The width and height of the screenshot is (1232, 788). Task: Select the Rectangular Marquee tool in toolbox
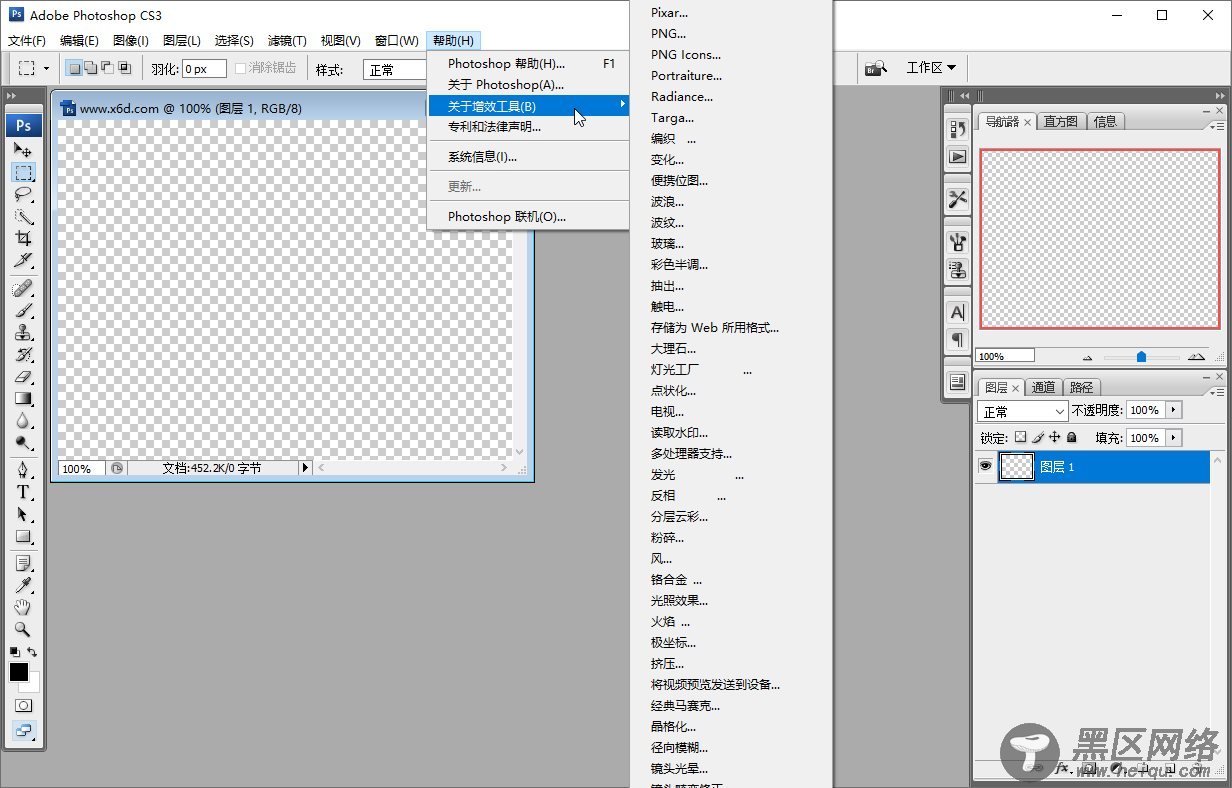click(23, 172)
